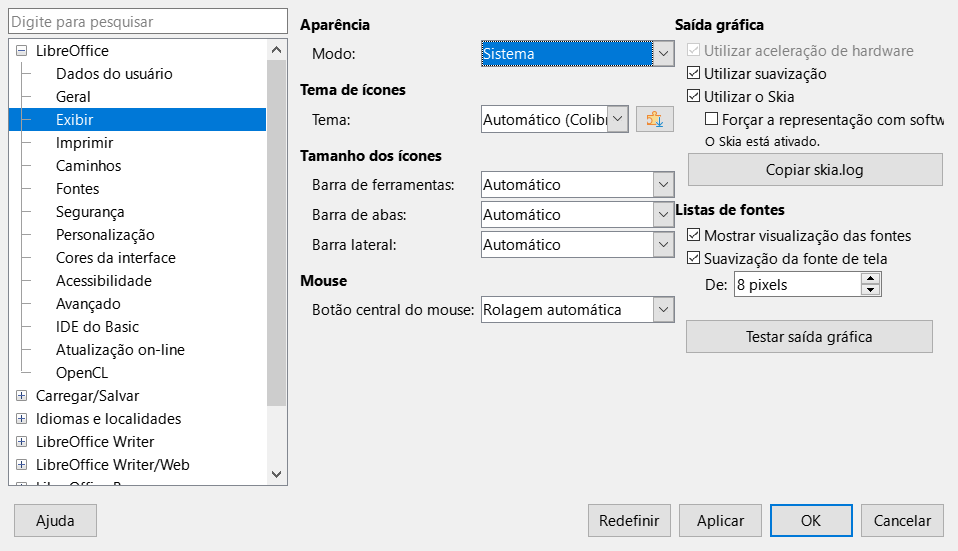958x551 pixels.
Task: Expand the Idiomas e localidades node
Action: pos(21,418)
